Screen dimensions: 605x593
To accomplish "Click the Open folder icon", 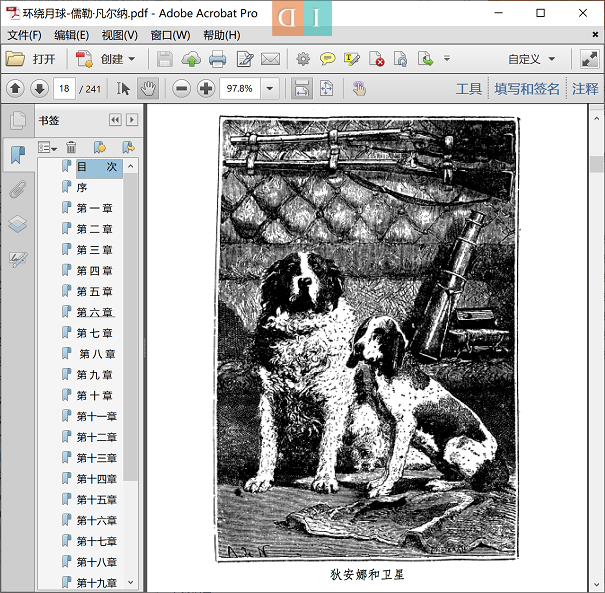I will pos(15,59).
